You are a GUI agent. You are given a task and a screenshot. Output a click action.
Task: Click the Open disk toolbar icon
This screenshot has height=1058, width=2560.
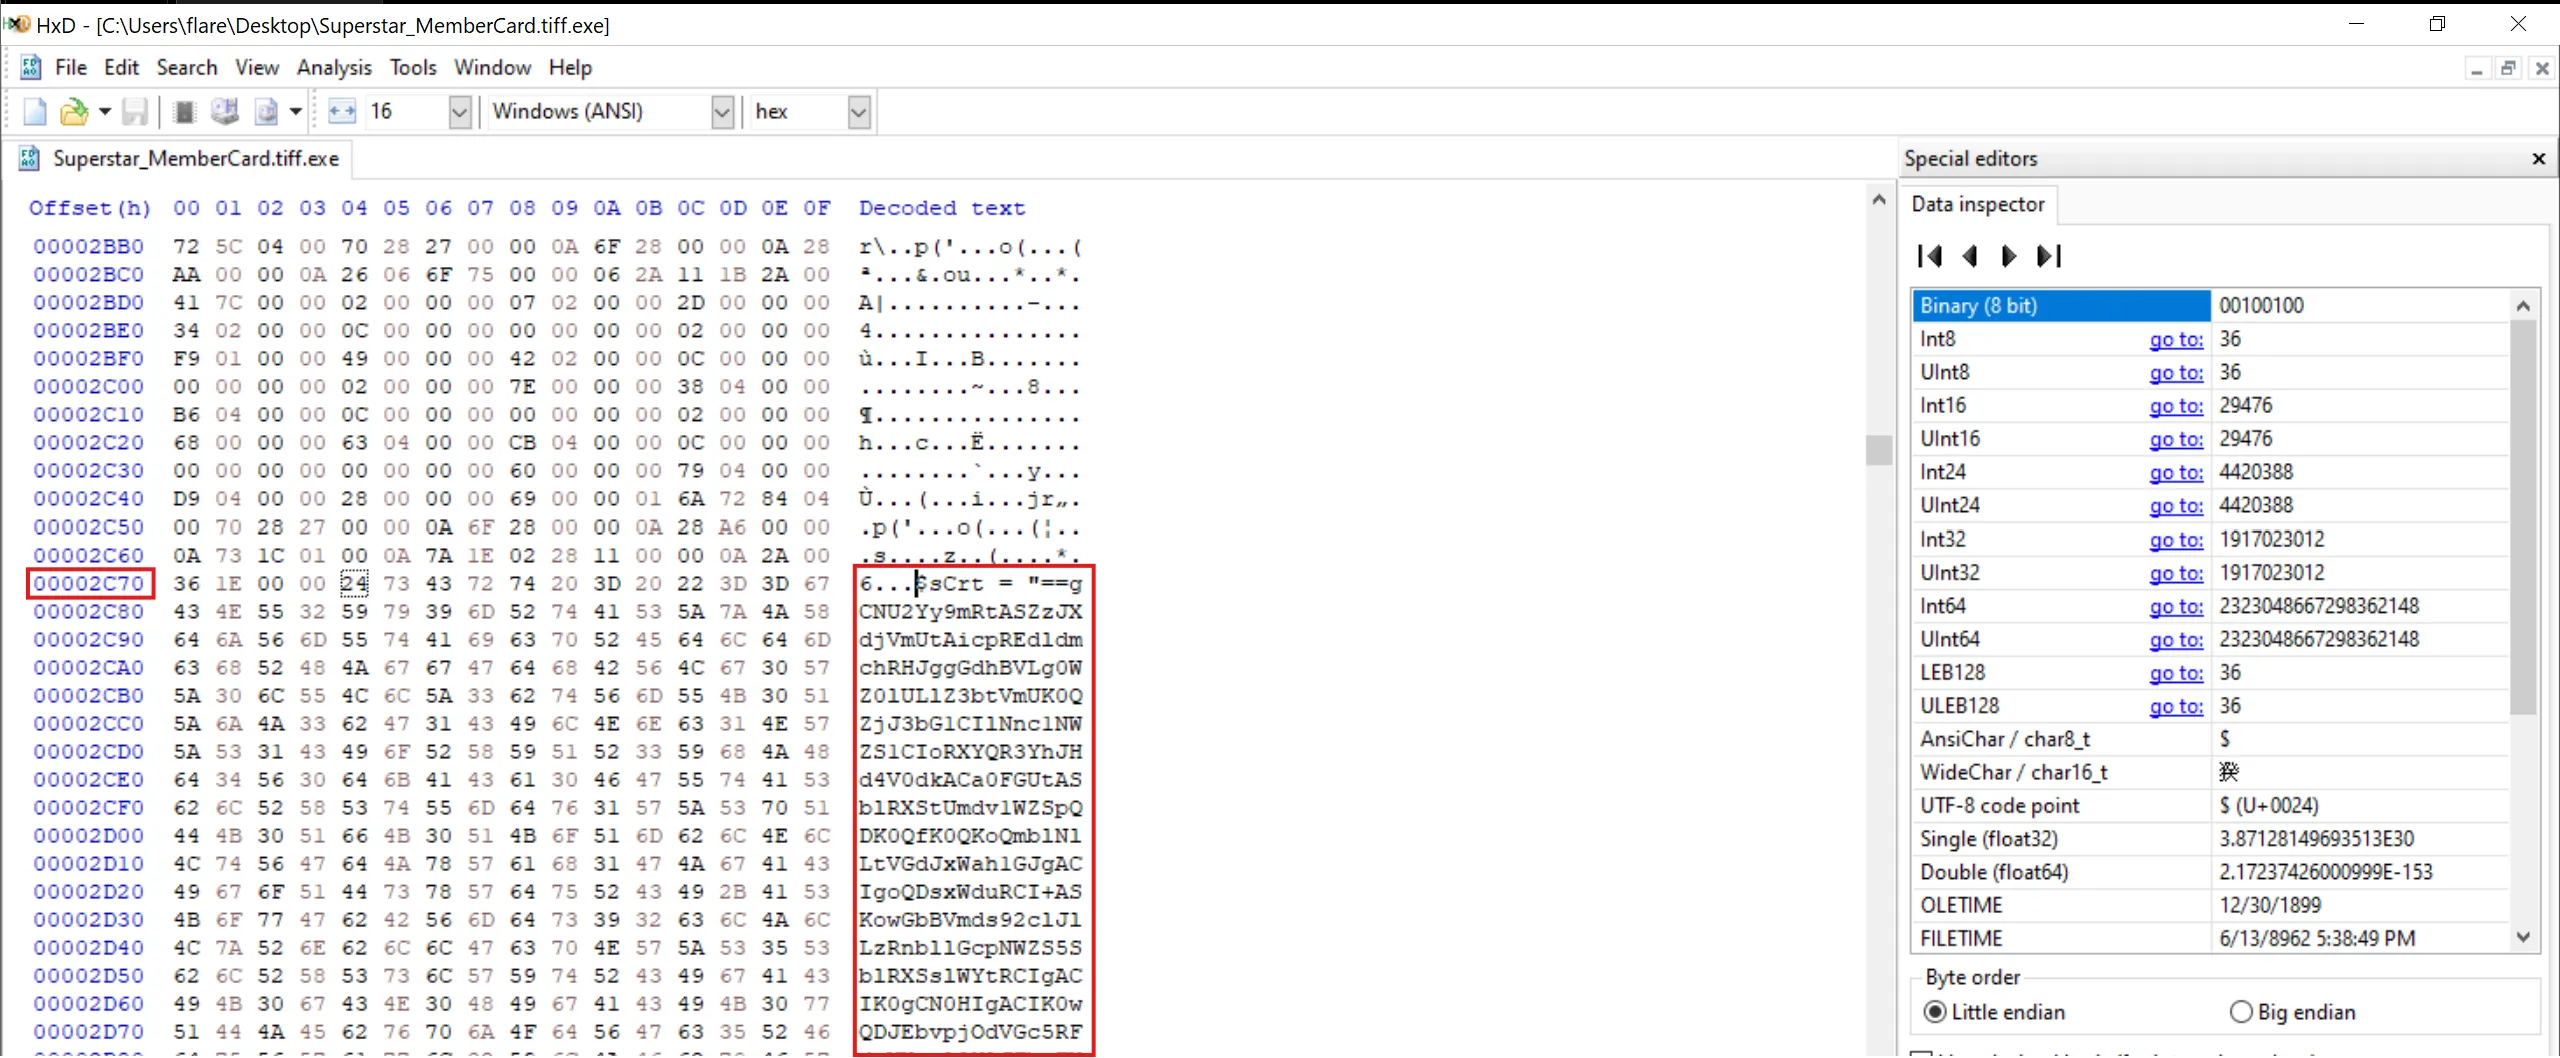point(225,112)
